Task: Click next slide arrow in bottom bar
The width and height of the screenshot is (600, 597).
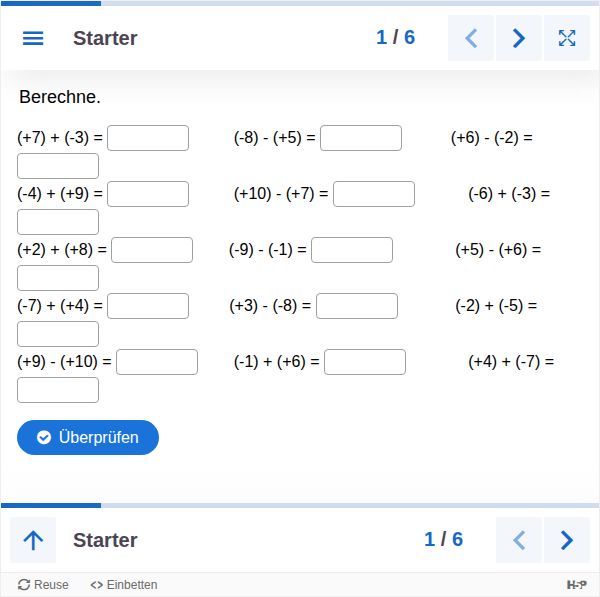Action: pyautogui.click(x=567, y=540)
